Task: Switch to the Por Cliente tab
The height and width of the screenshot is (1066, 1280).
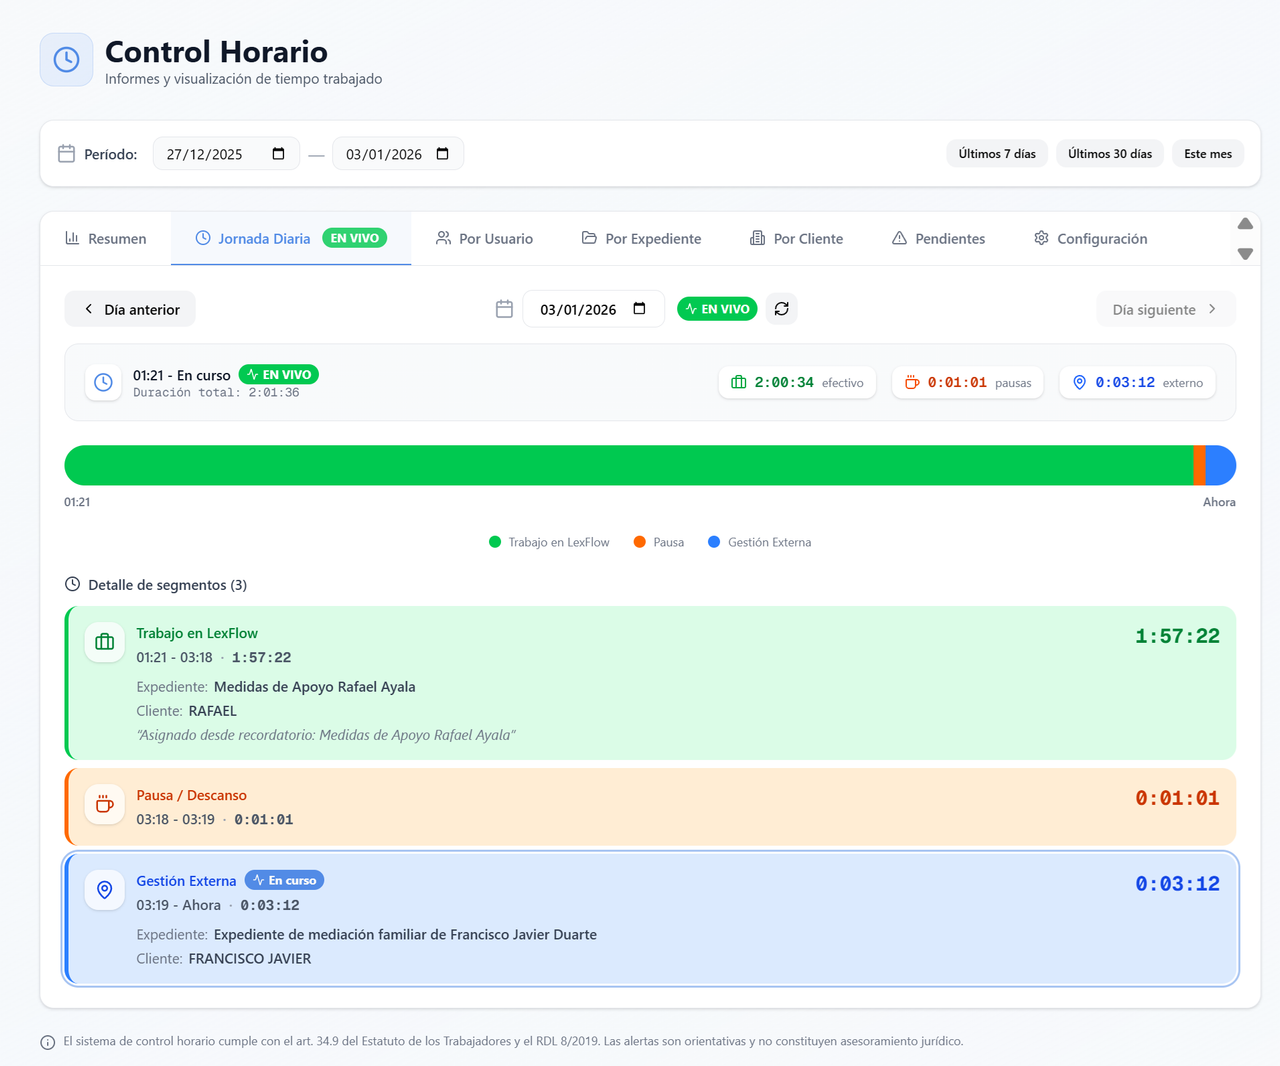Action: (x=796, y=238)
